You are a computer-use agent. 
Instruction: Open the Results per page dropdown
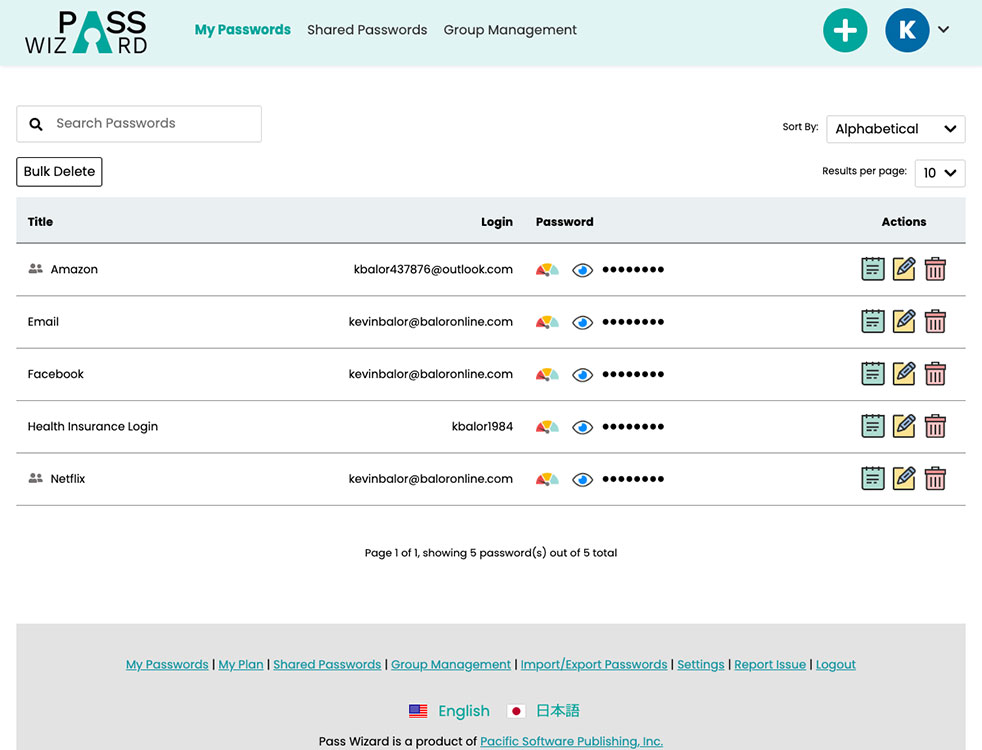click(940, 173)
